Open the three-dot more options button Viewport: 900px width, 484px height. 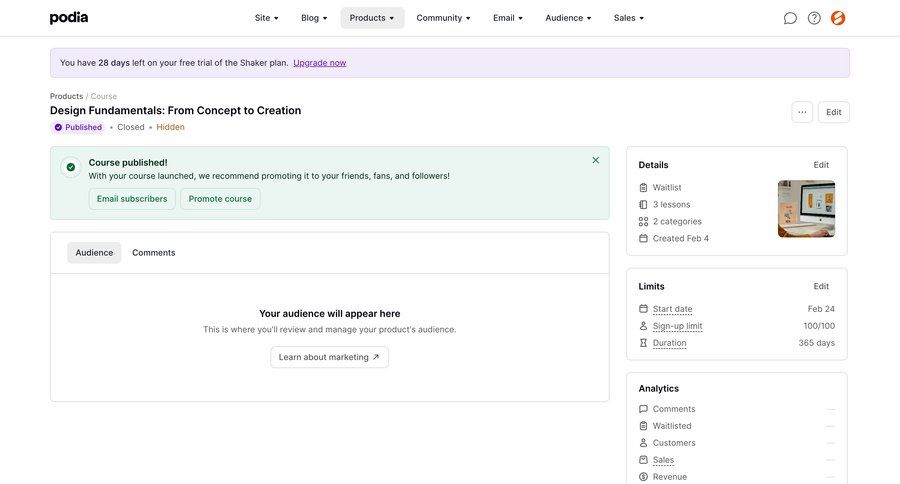tap(802, 112)
